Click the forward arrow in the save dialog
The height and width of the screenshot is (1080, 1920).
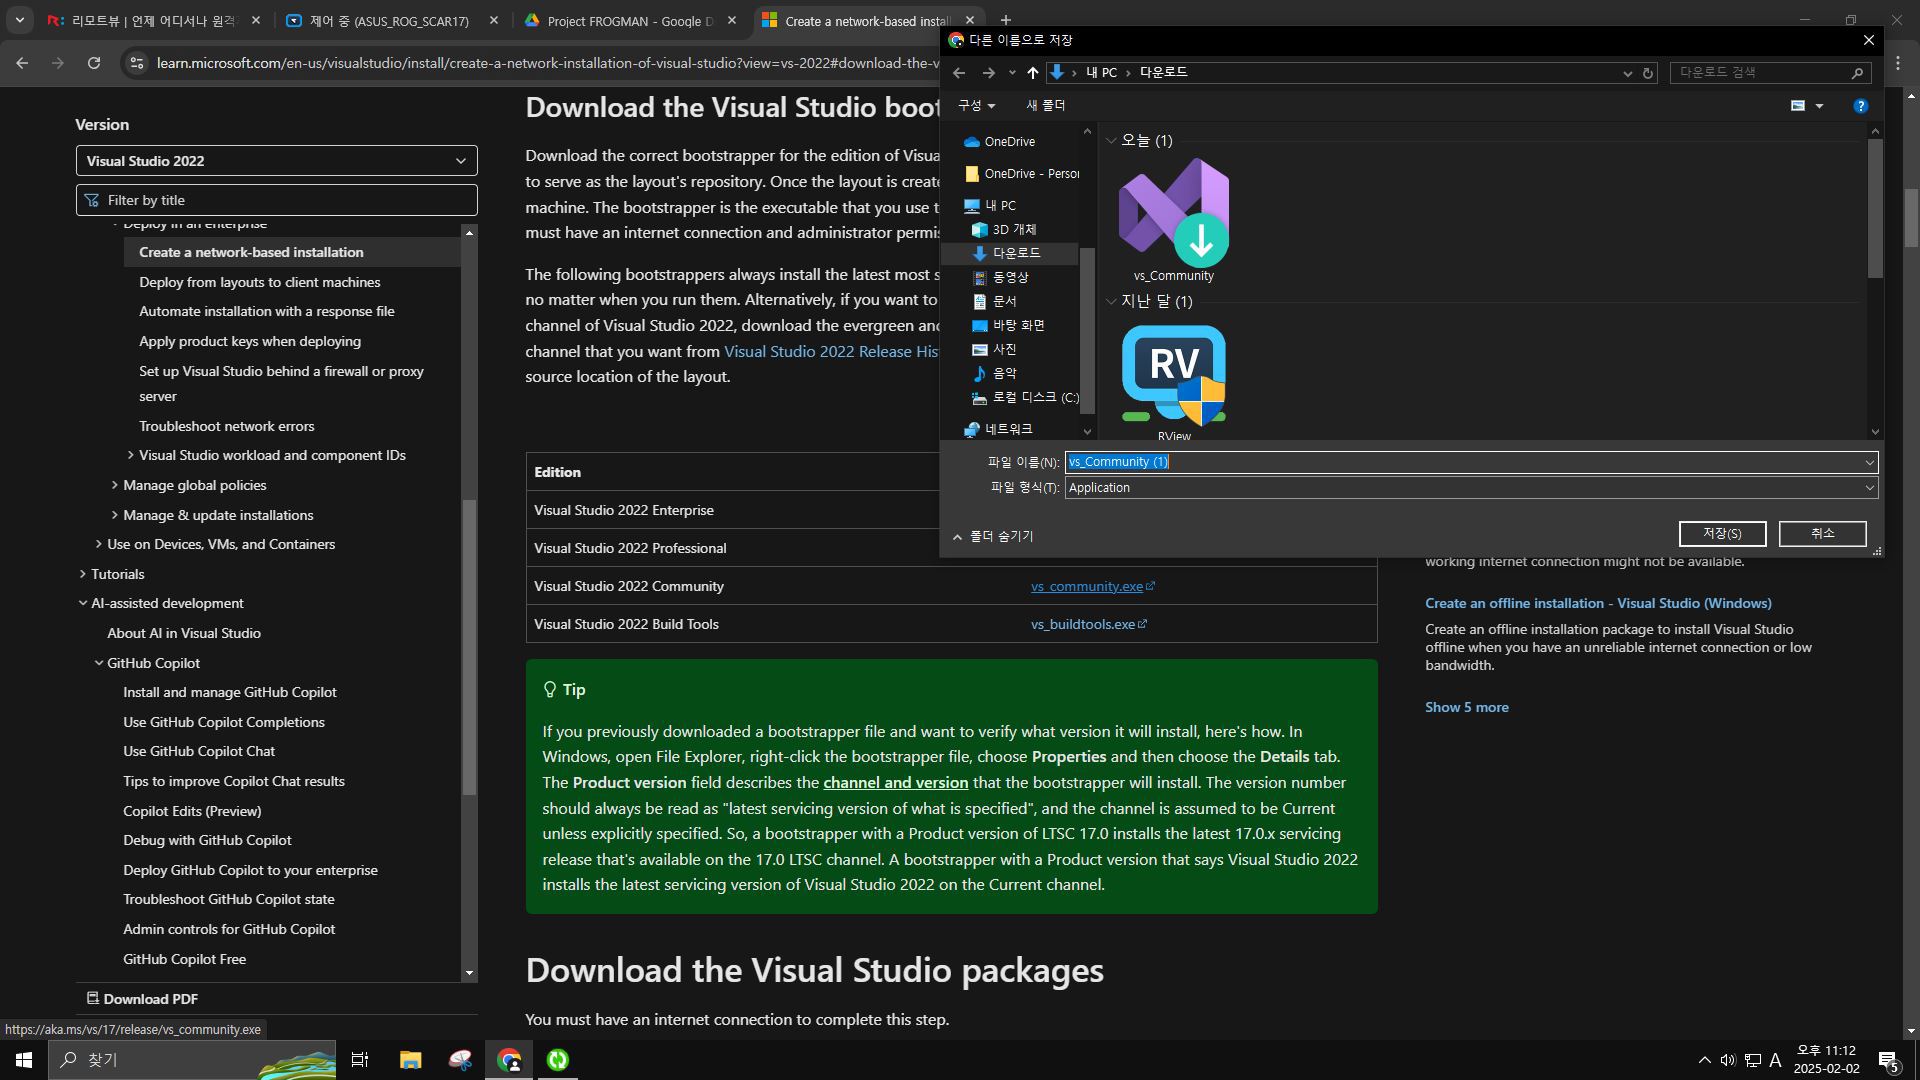(x=988, y=73)
